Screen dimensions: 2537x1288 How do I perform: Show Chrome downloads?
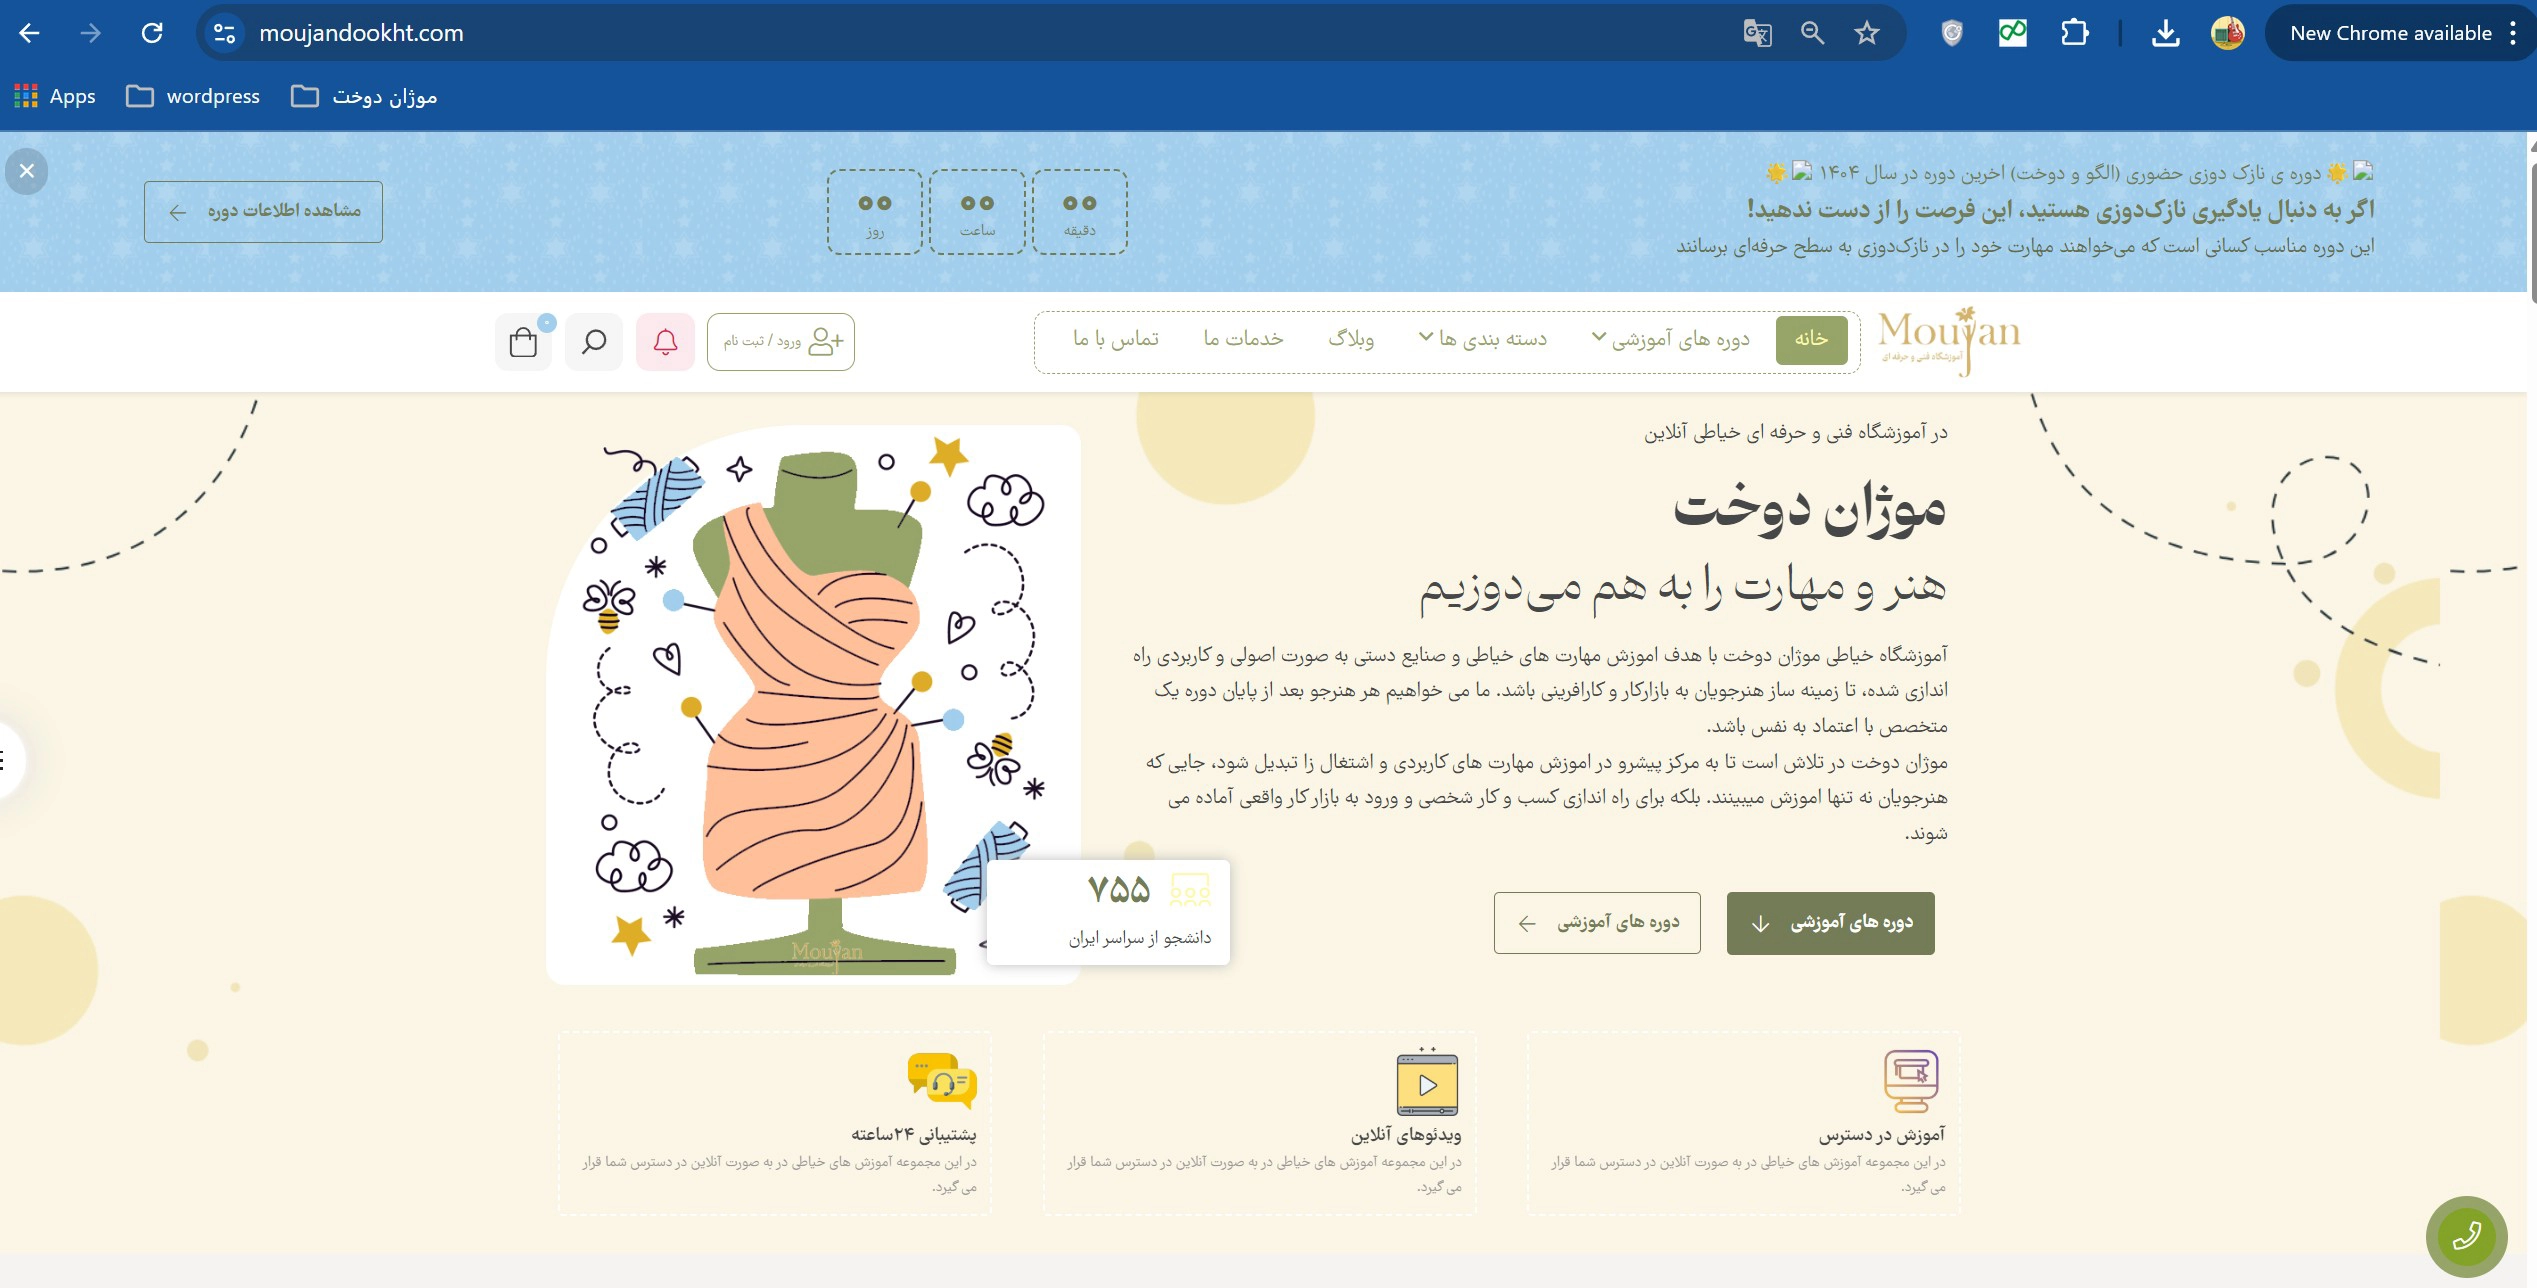[x=2165, y=33]
